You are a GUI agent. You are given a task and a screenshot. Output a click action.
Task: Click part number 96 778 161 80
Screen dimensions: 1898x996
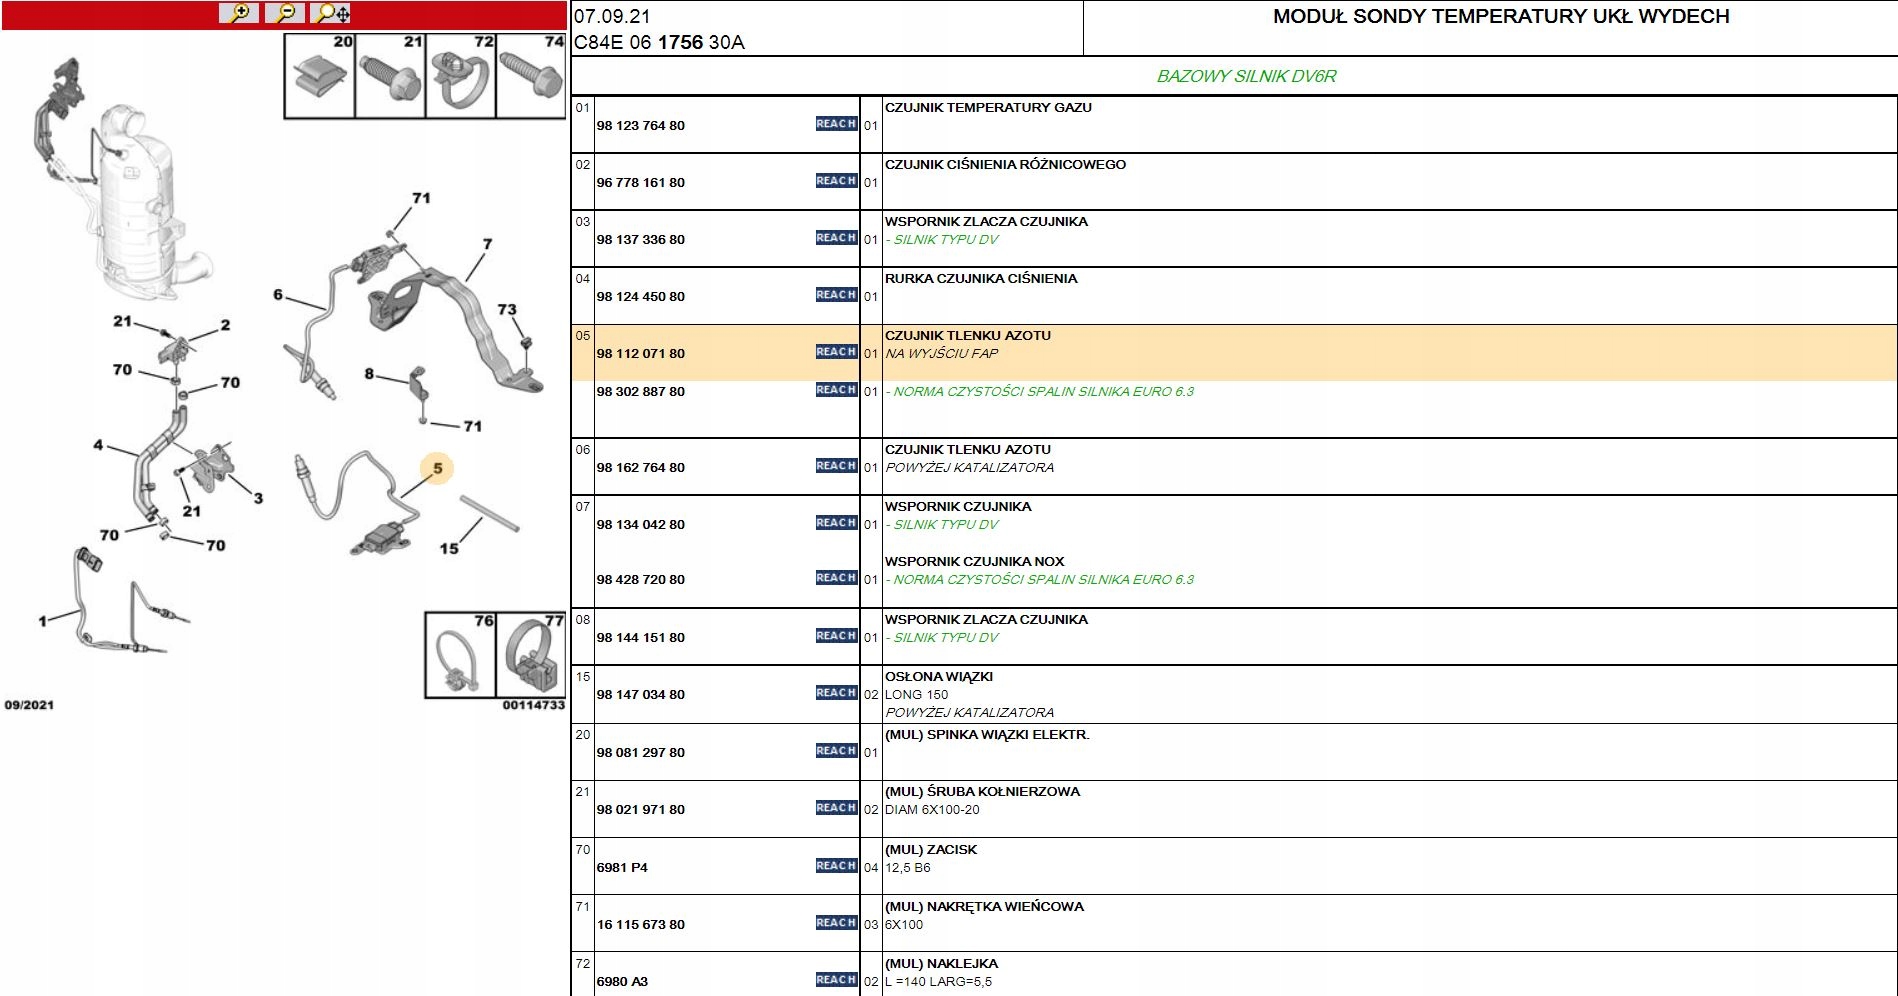point(641,183)
